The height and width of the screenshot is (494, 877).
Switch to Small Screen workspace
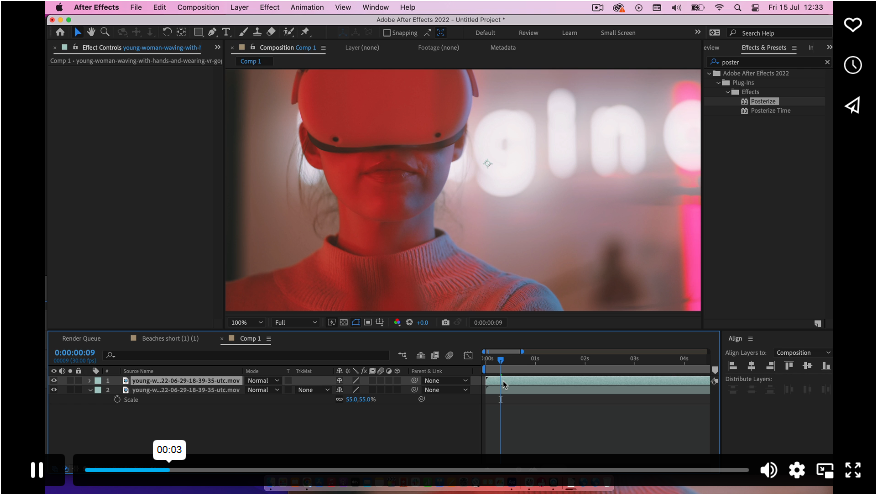pos(617,33)
